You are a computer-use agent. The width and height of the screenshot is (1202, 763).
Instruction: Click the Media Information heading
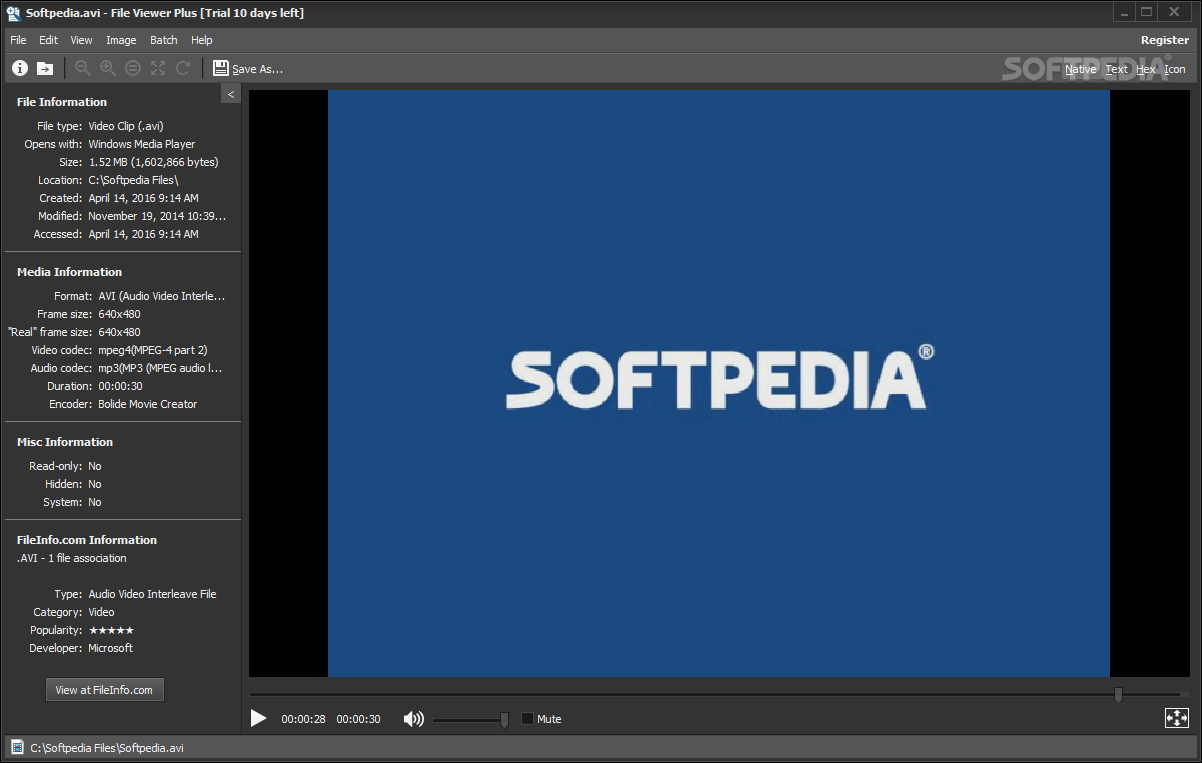coord(69,272)
